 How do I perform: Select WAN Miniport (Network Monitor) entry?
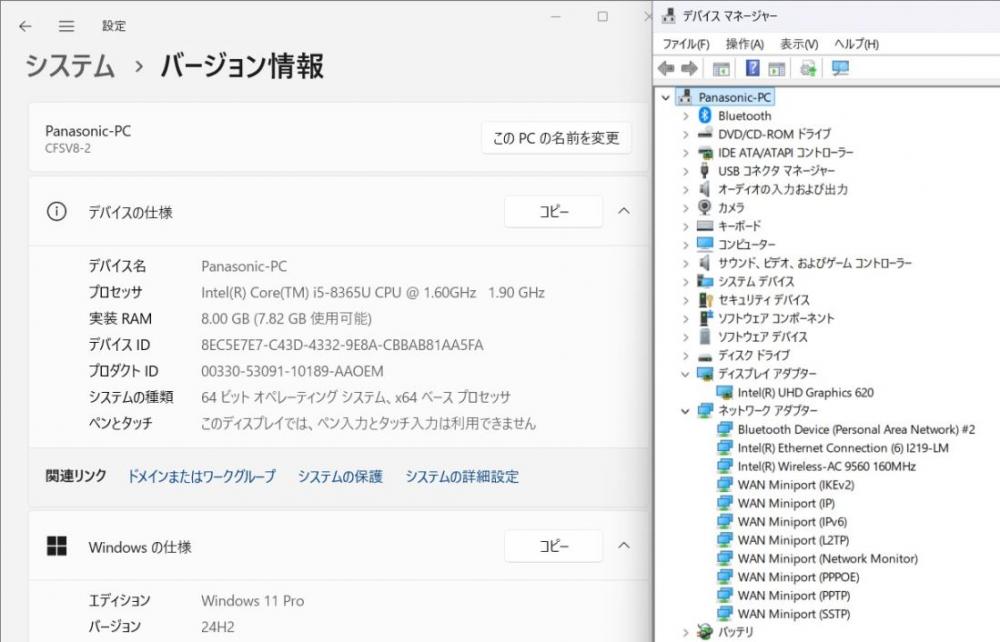828,558
